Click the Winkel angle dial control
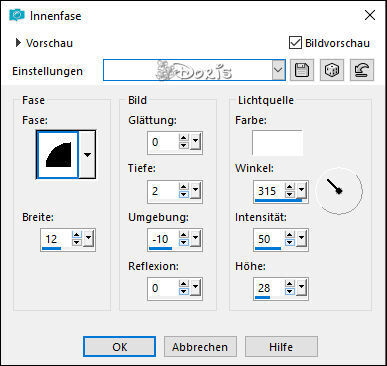This screenshot has height=366, width=387. click(339, 191)
